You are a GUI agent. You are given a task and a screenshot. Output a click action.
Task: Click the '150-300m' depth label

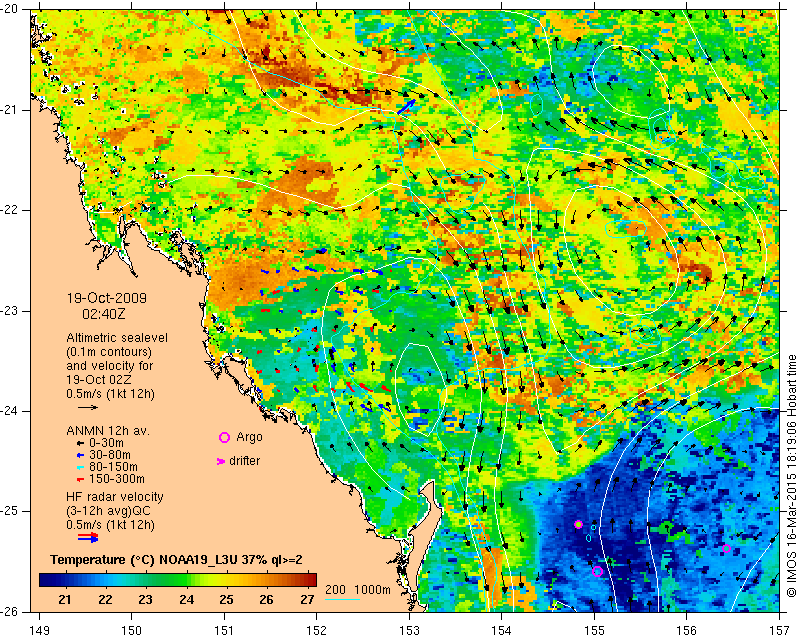pos(117,479)
